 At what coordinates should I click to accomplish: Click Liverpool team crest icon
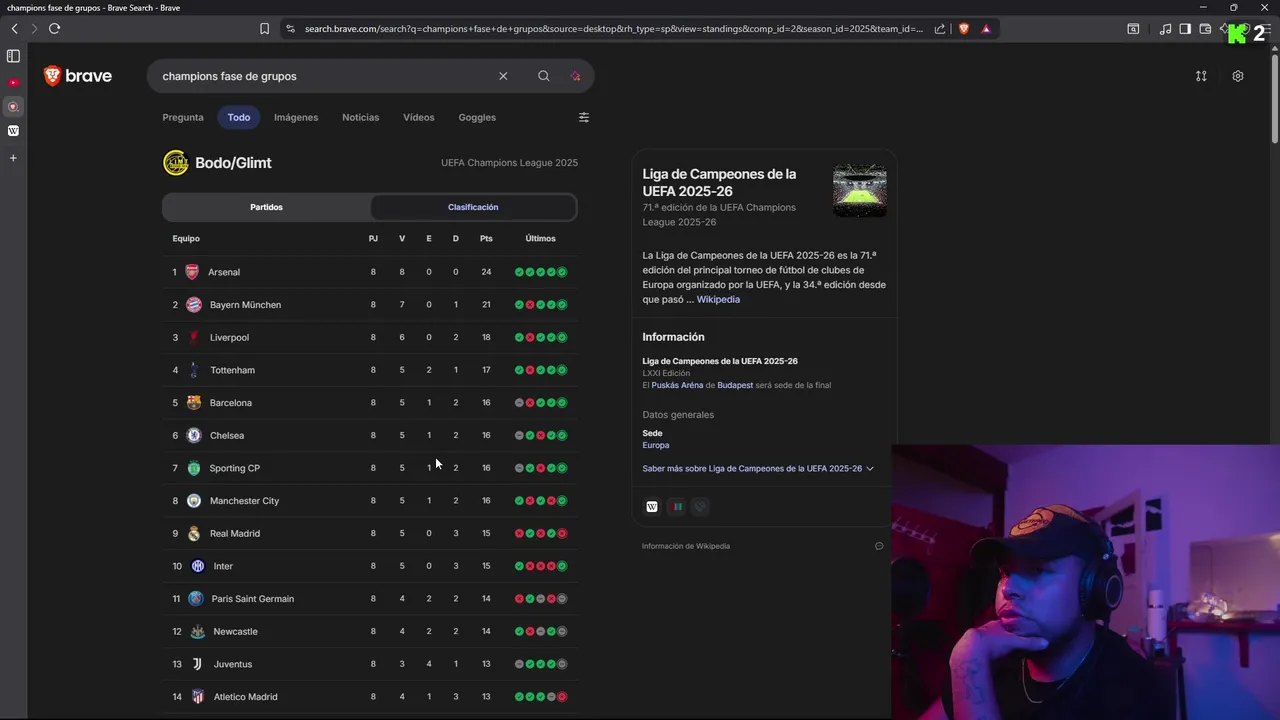click(194, 337)
